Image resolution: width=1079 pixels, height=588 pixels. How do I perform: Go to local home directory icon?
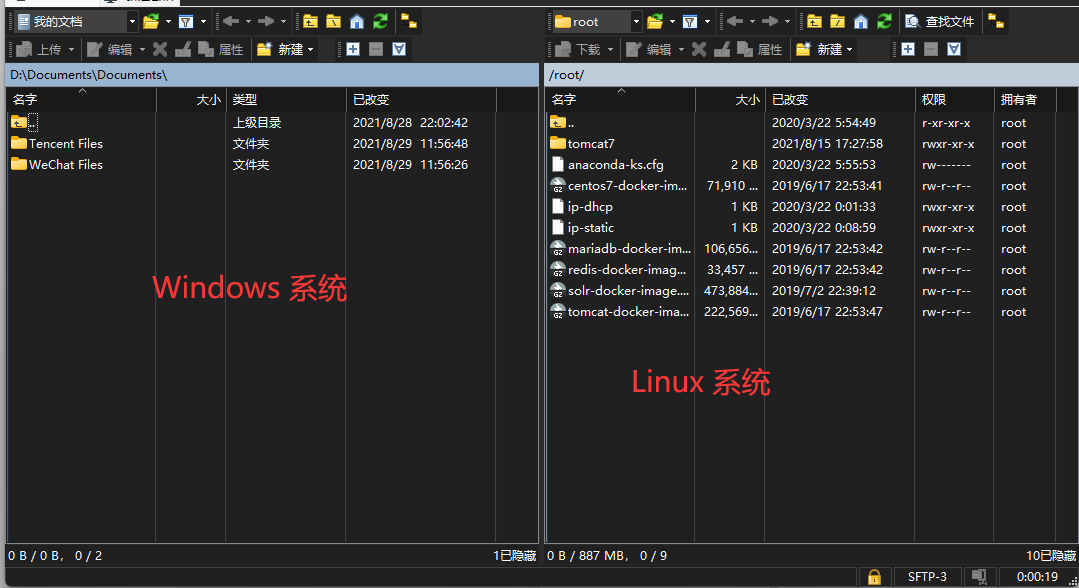(x=357, y=22)
